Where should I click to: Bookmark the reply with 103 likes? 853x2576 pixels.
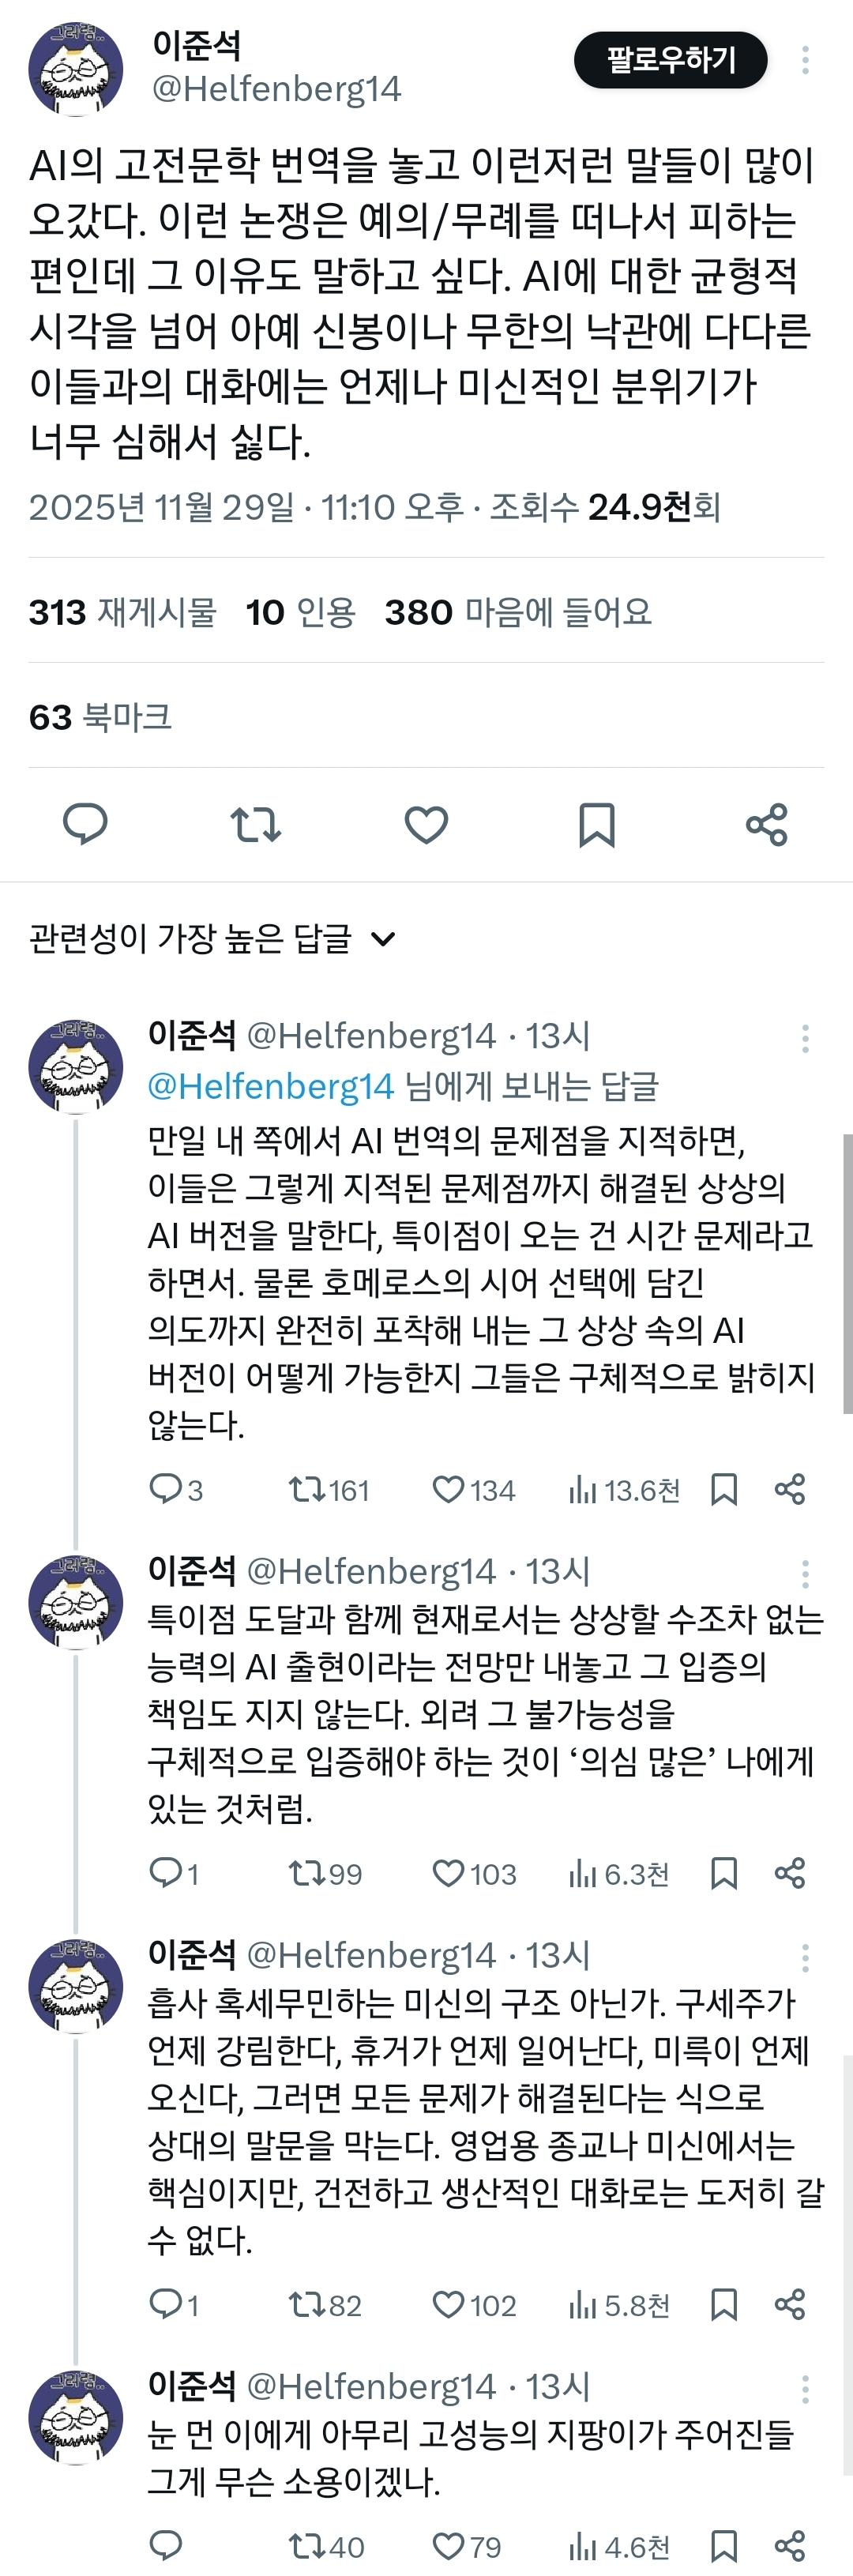tap(724, 1873)
